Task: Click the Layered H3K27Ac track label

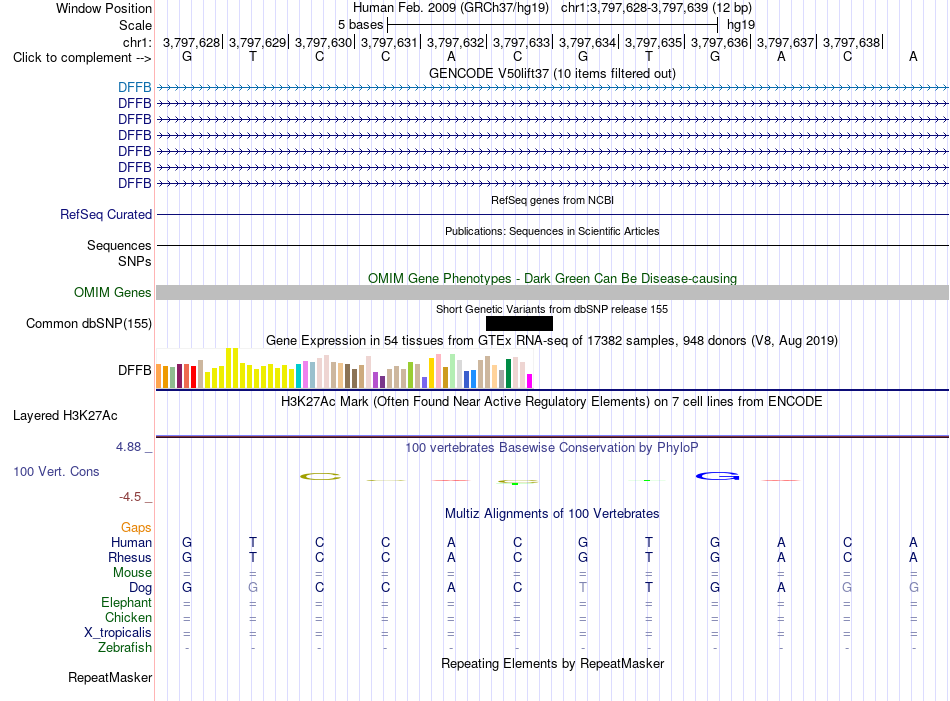Action: tap(65, 416)
